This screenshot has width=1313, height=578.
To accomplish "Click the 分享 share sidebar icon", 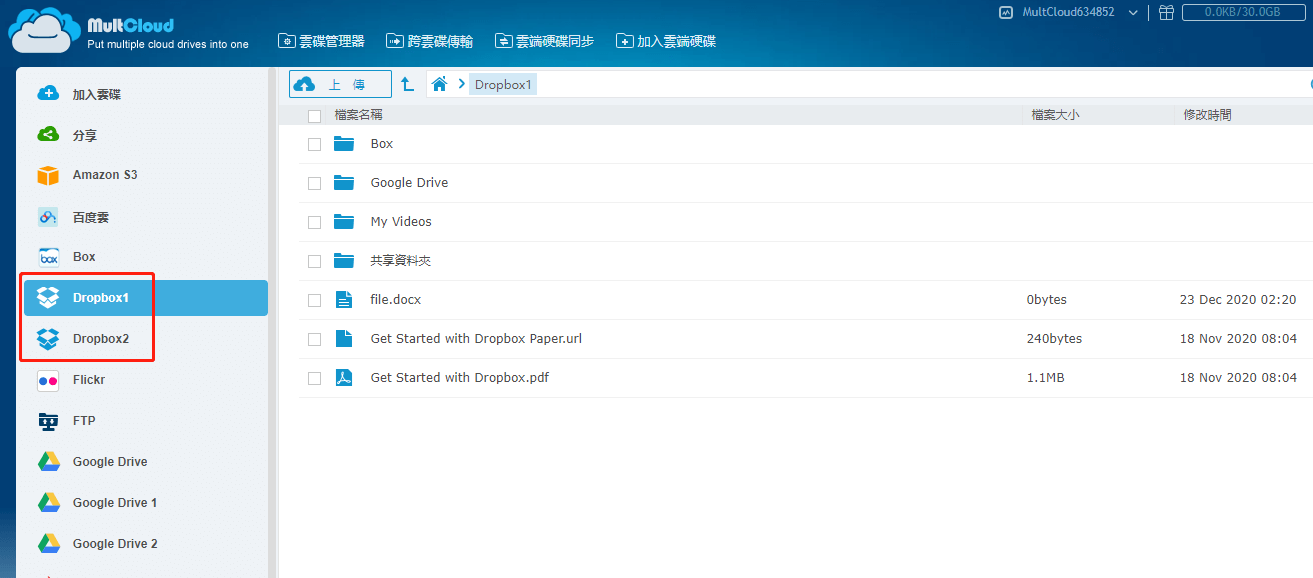I will pos(48,134).
